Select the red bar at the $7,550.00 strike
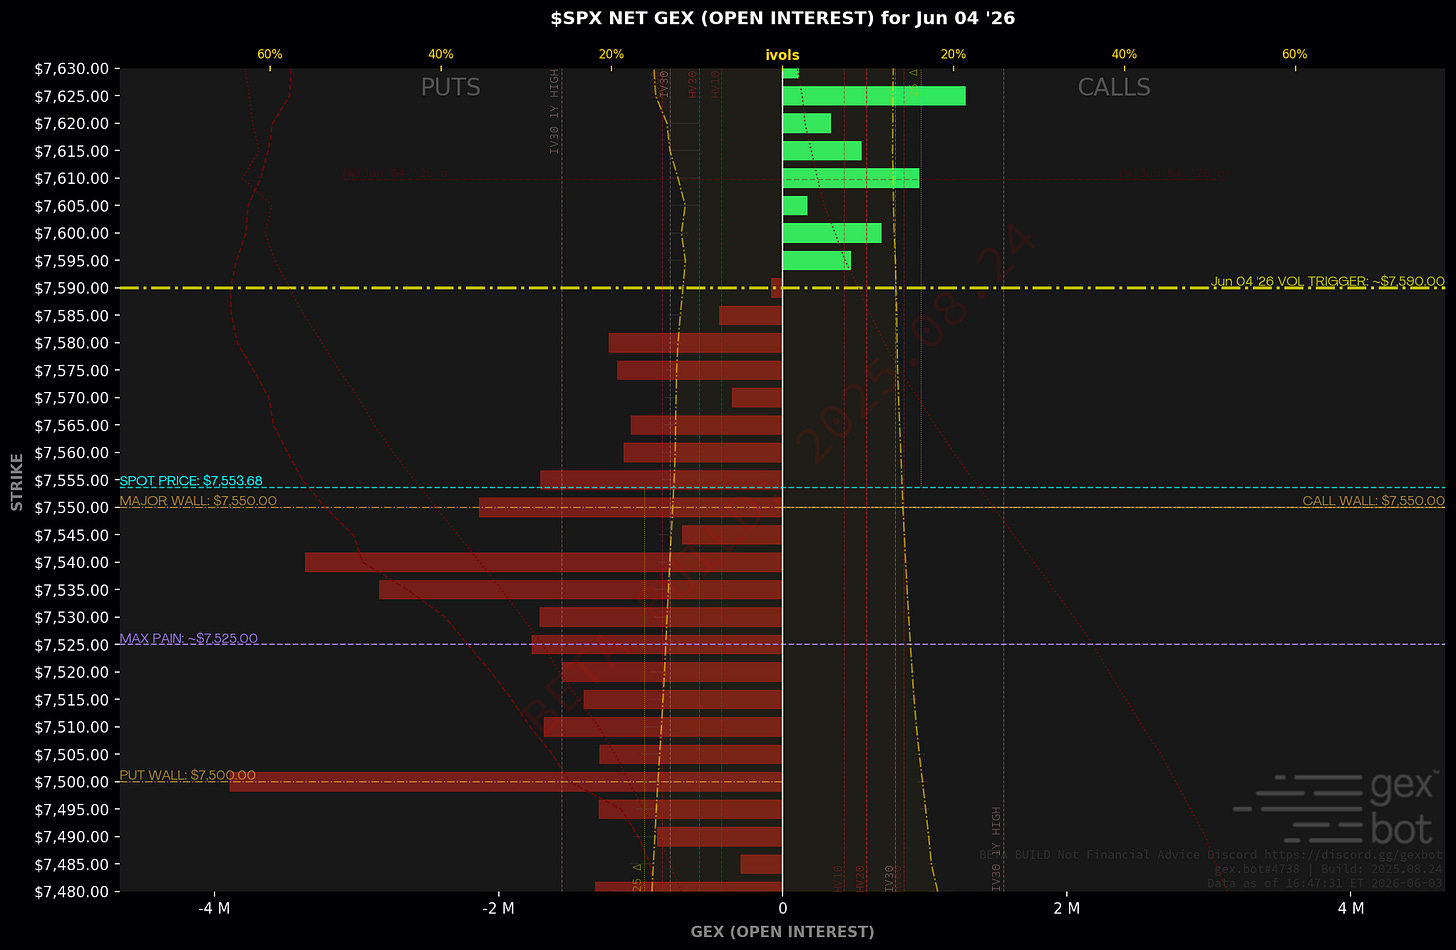Screen dimensions: 1456x950 631,507
